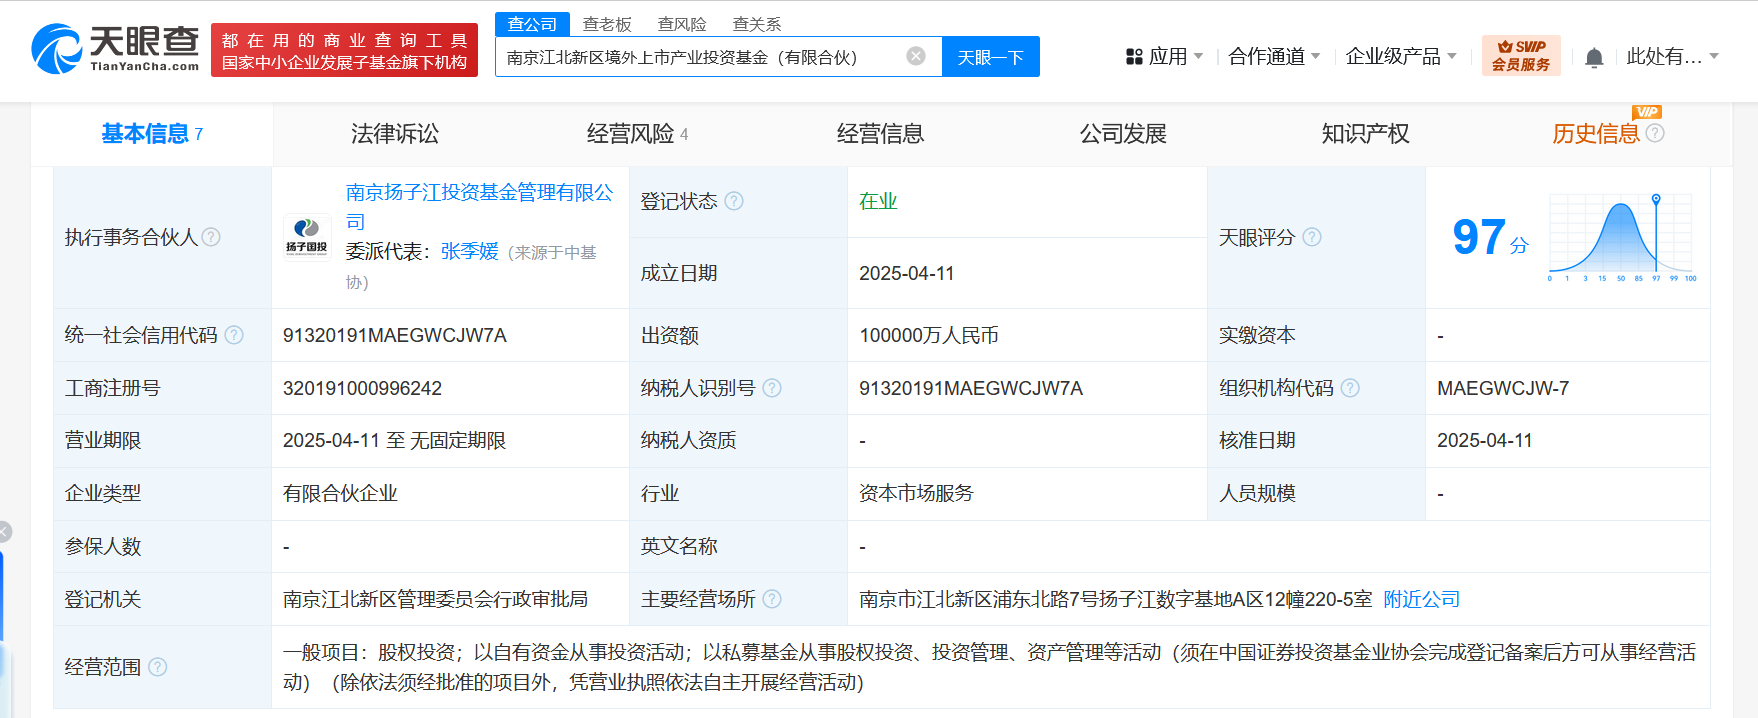Clear the search box text
The height and width of the screenshot is (718, 1758).
[915, 56]
